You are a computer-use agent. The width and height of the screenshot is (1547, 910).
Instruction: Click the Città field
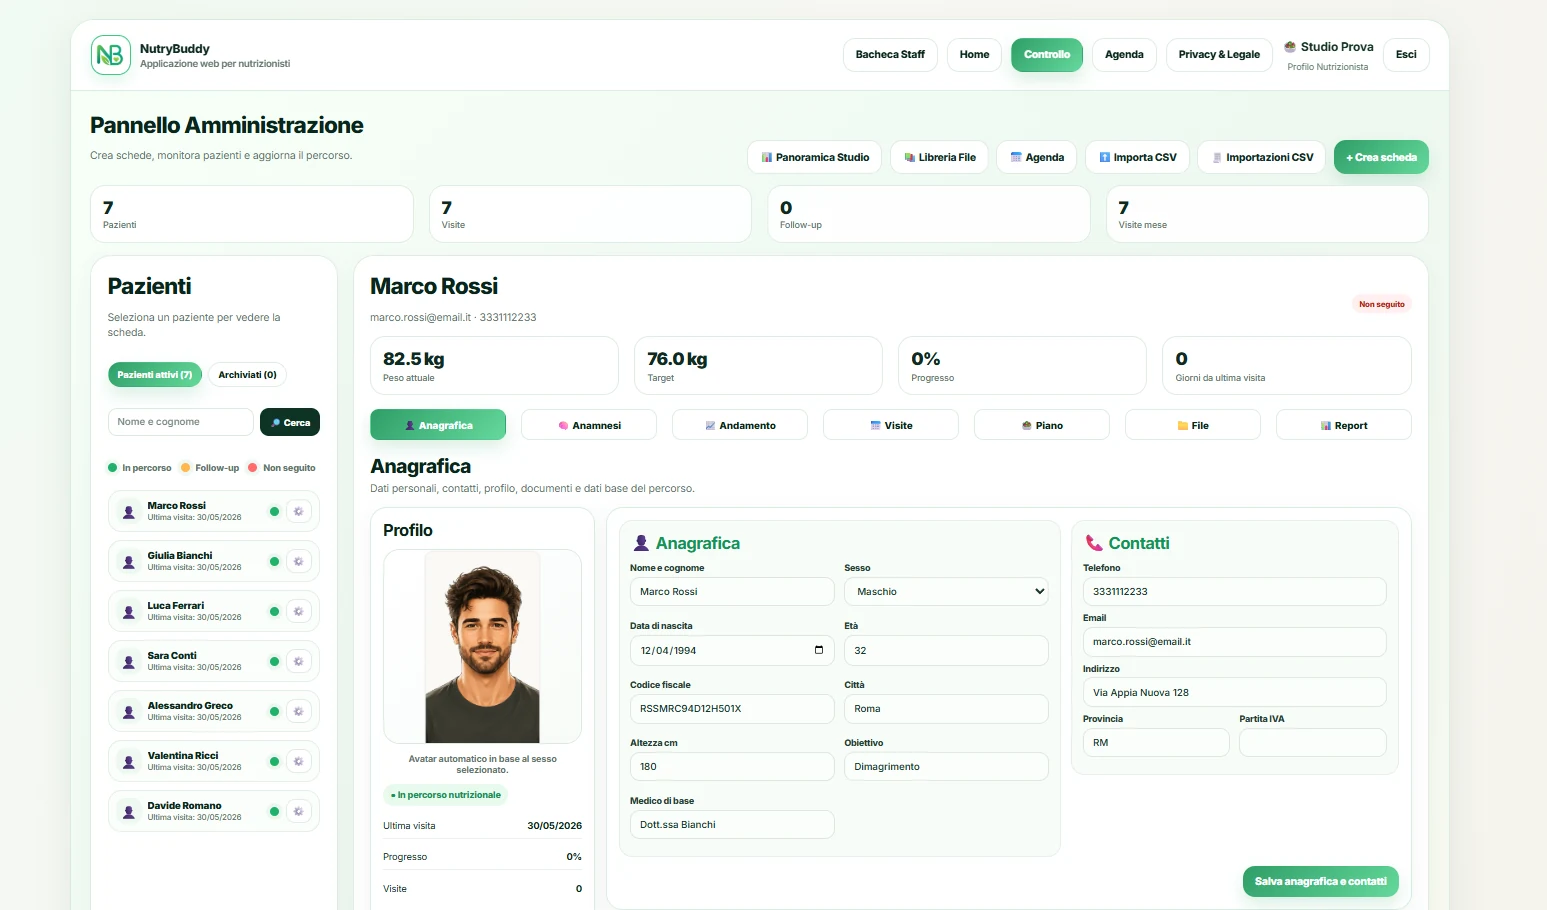click(946, 709)
